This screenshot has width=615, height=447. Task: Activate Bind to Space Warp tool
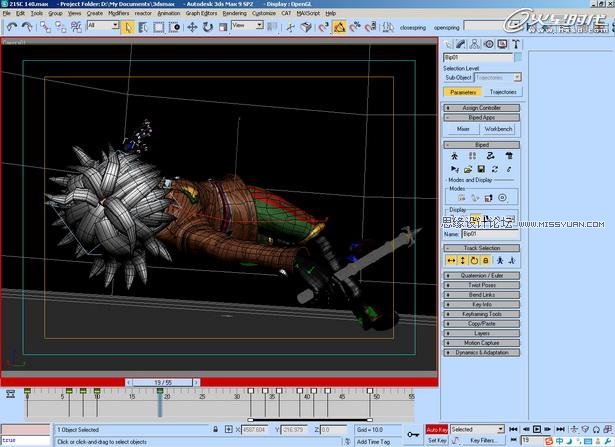tap(76, 27)
